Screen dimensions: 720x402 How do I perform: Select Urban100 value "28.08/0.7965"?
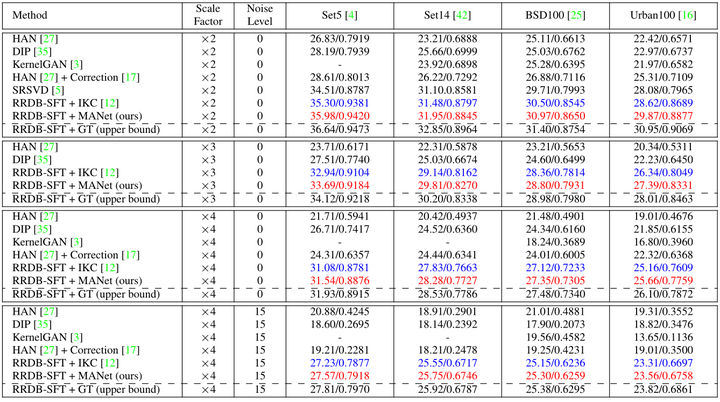[664, 91]
